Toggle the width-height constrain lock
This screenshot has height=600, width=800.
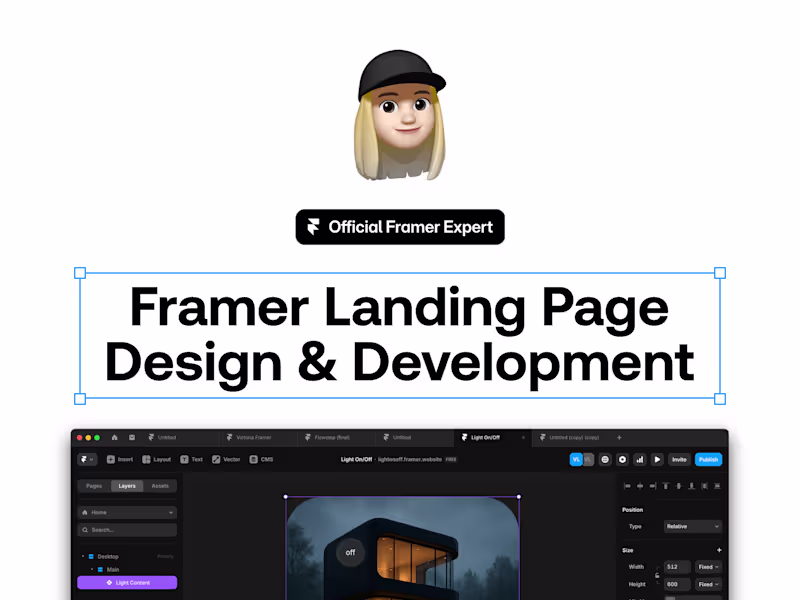659,574
